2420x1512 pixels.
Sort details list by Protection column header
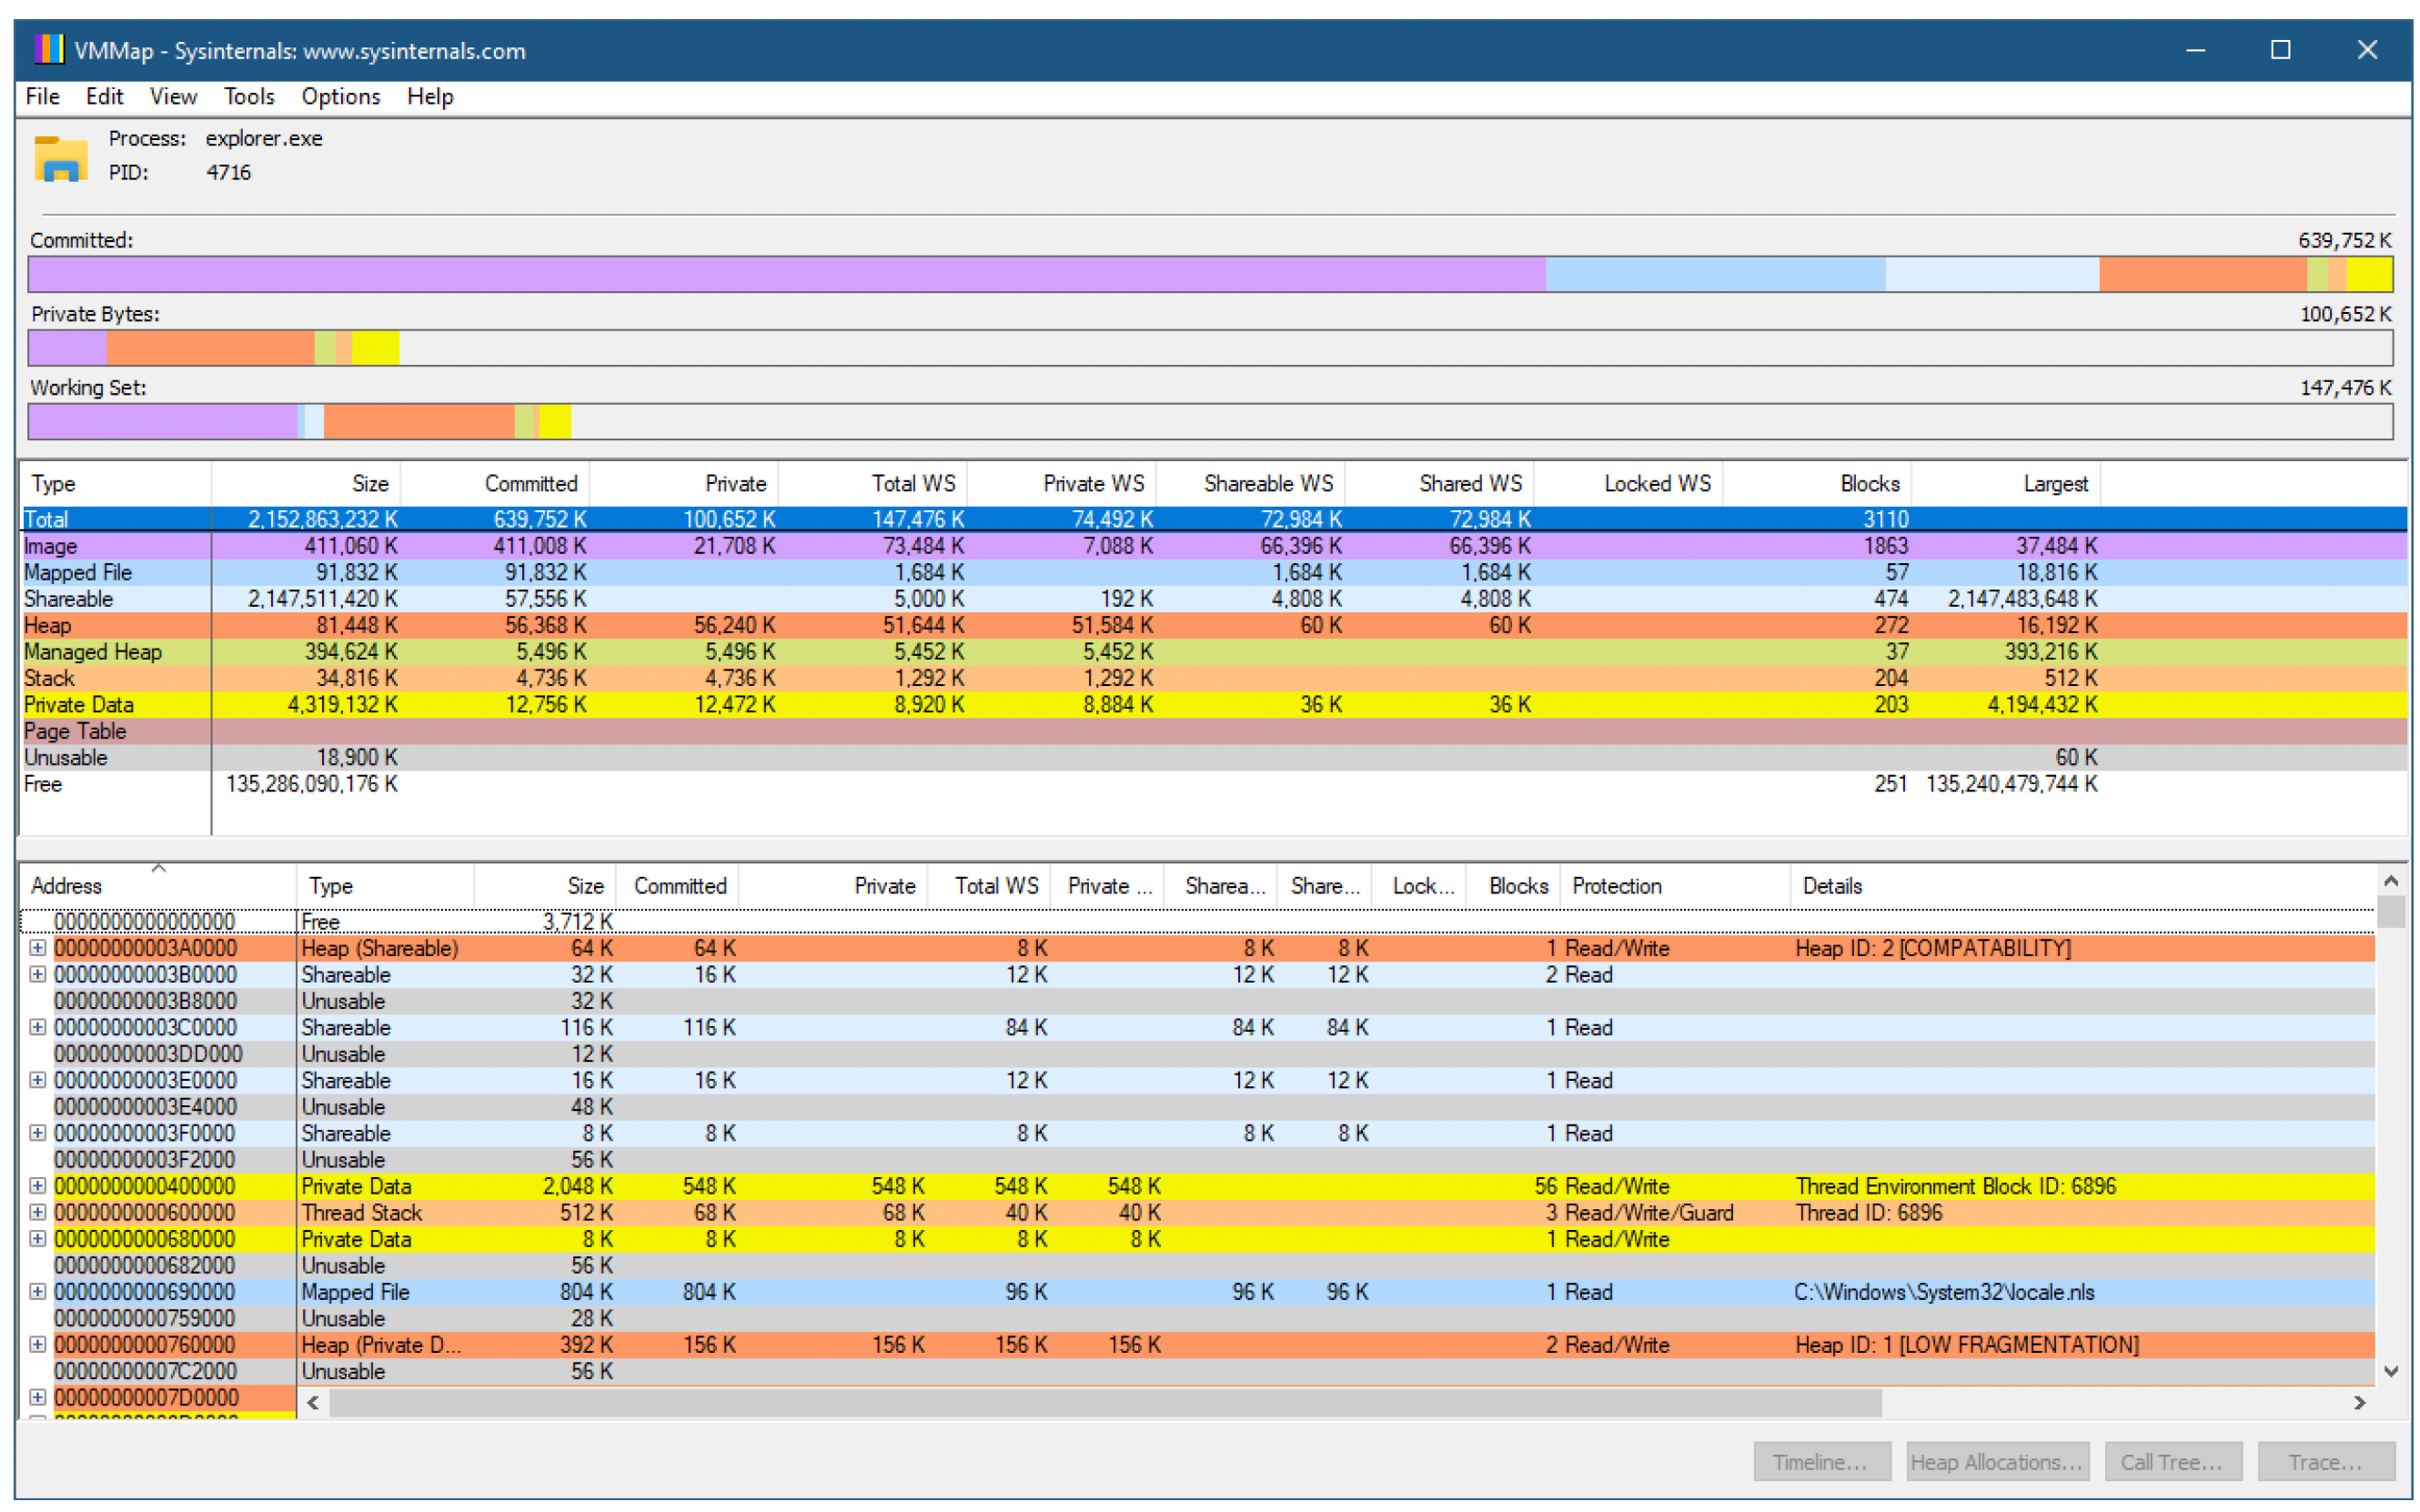1675,885
